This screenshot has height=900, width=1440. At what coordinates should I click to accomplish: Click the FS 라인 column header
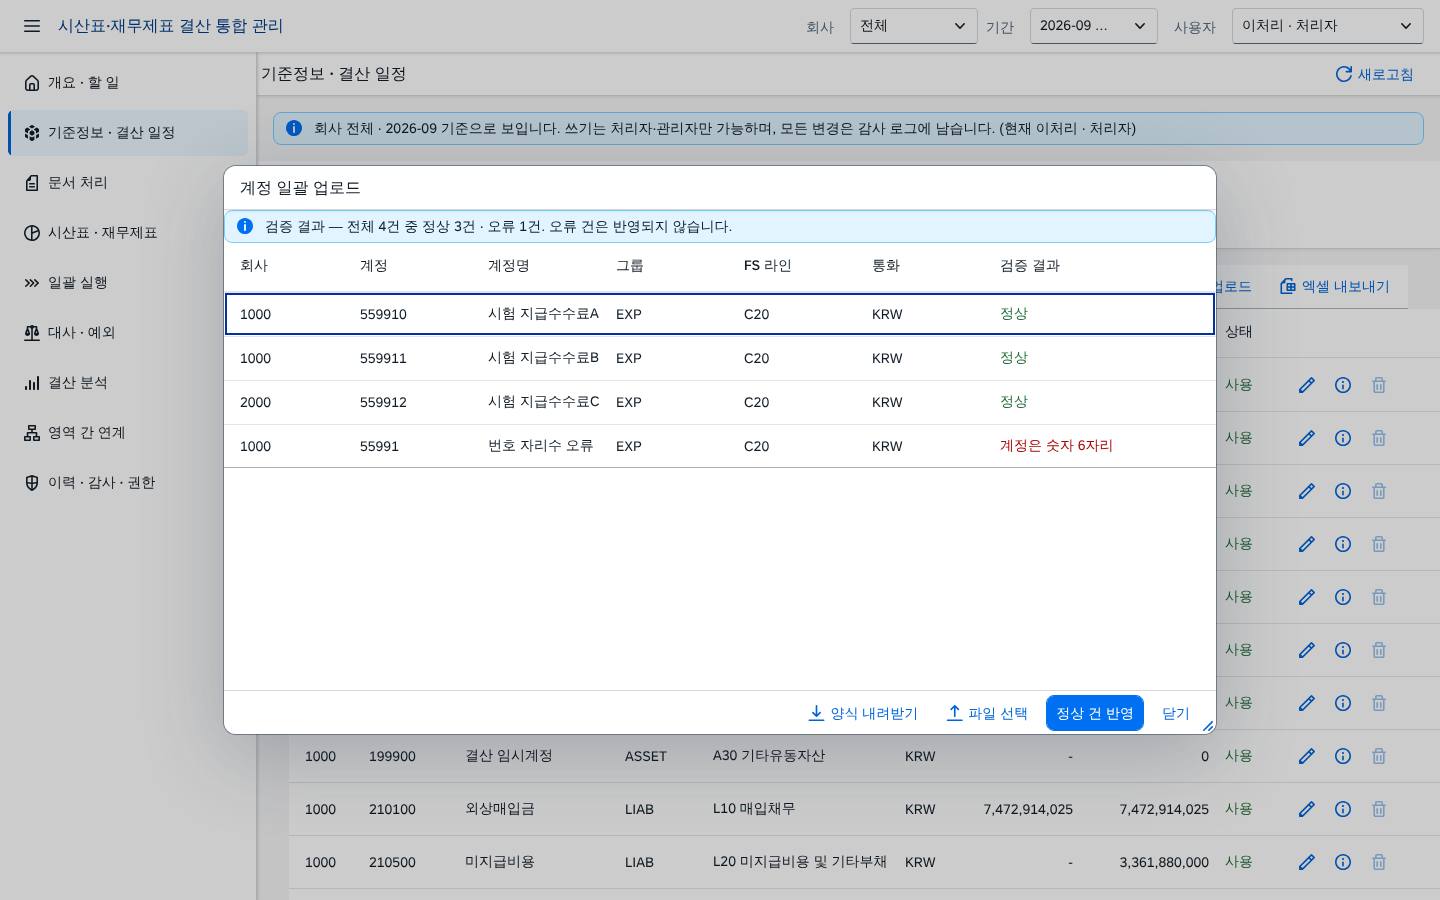click(x=767, y=266)
